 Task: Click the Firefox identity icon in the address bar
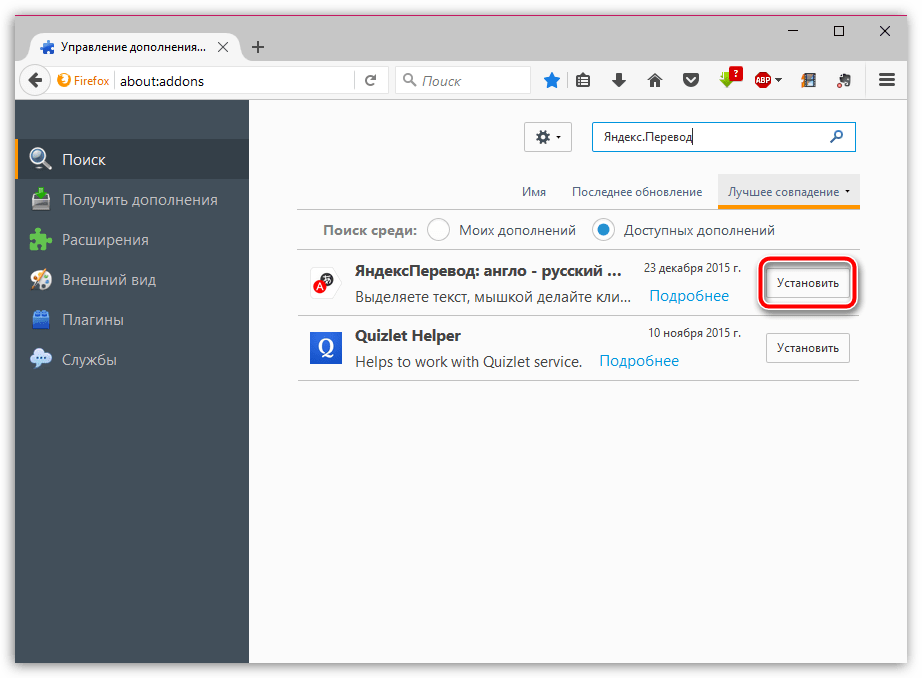tap(83, 81)
